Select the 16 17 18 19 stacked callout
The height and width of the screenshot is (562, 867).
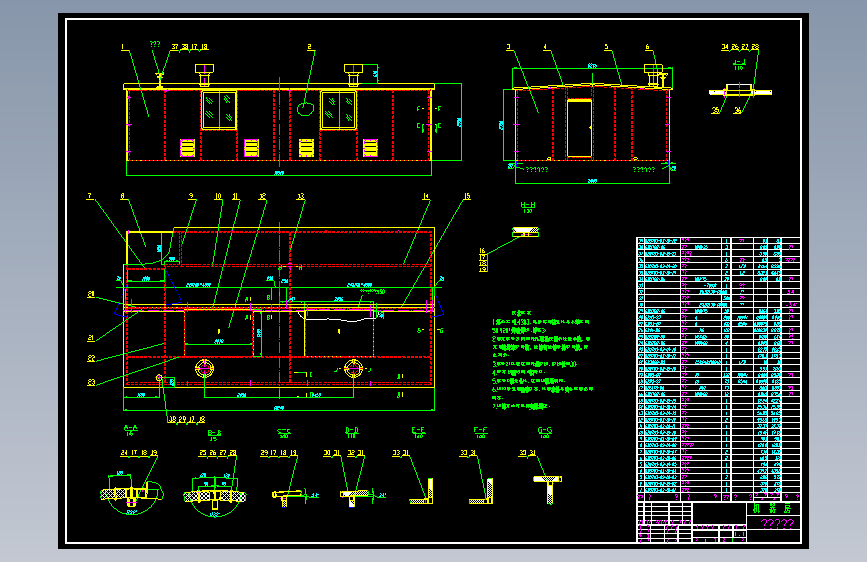pos(483,260)
